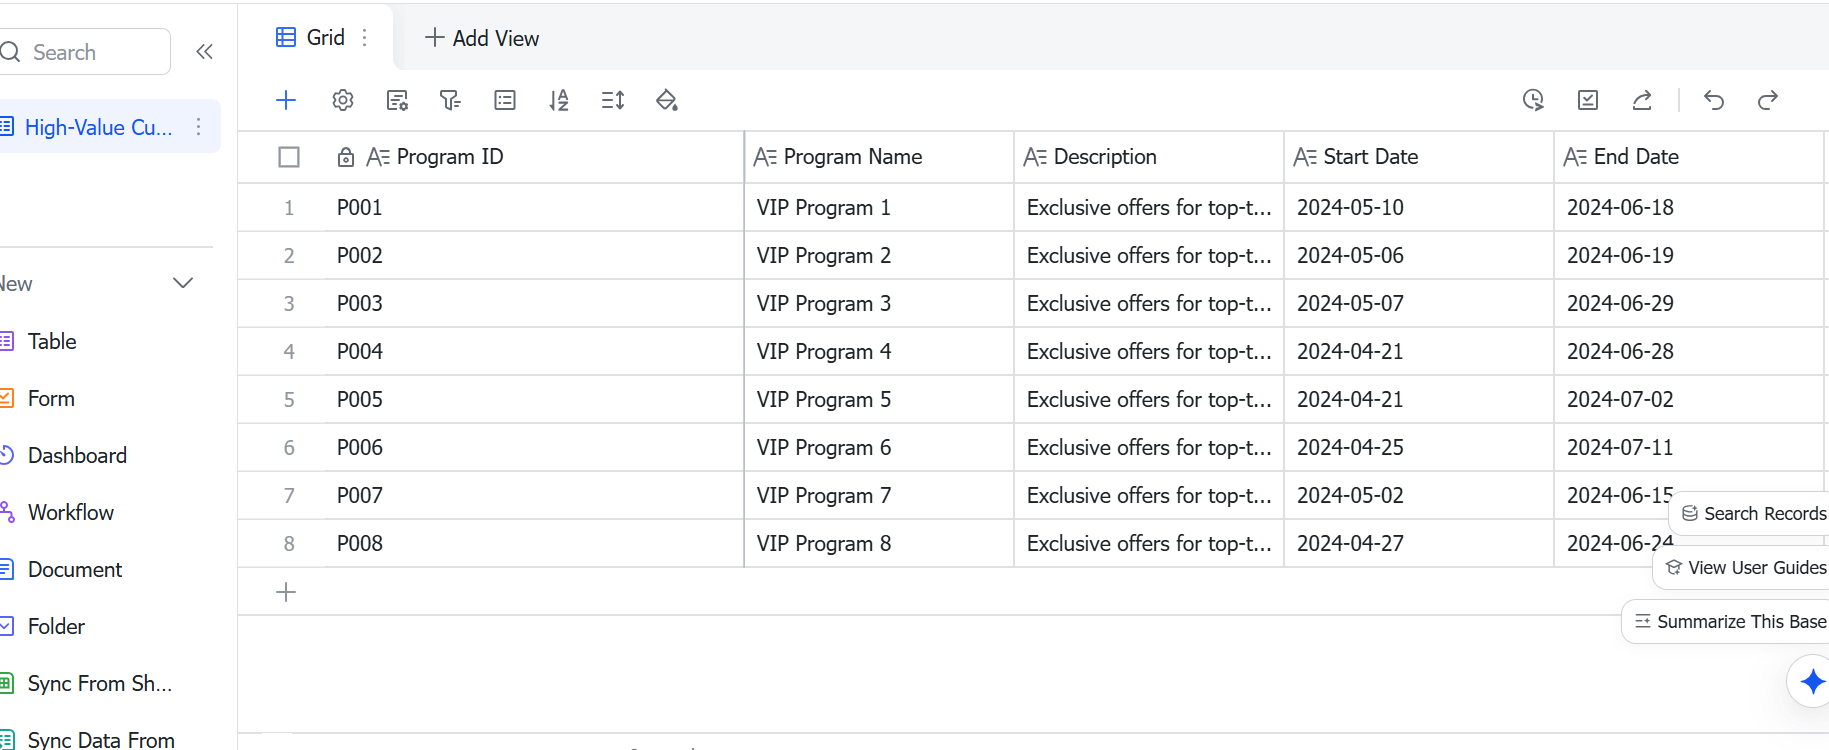Open the field configuration icon next to gear
The width and height of the screenshot is (1829, 750).
[x=397, y=100]
